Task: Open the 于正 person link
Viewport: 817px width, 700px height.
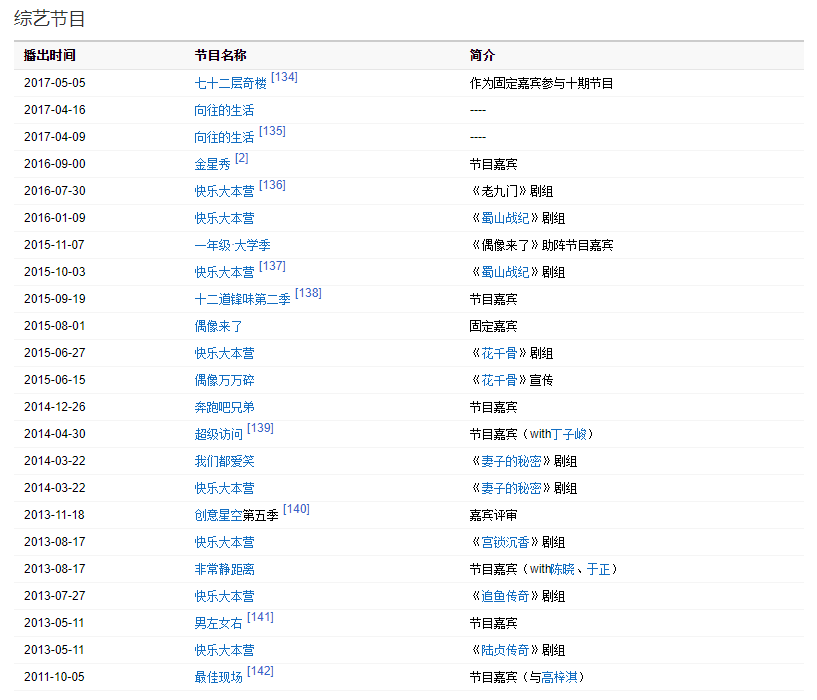Action: coord(598,569)
